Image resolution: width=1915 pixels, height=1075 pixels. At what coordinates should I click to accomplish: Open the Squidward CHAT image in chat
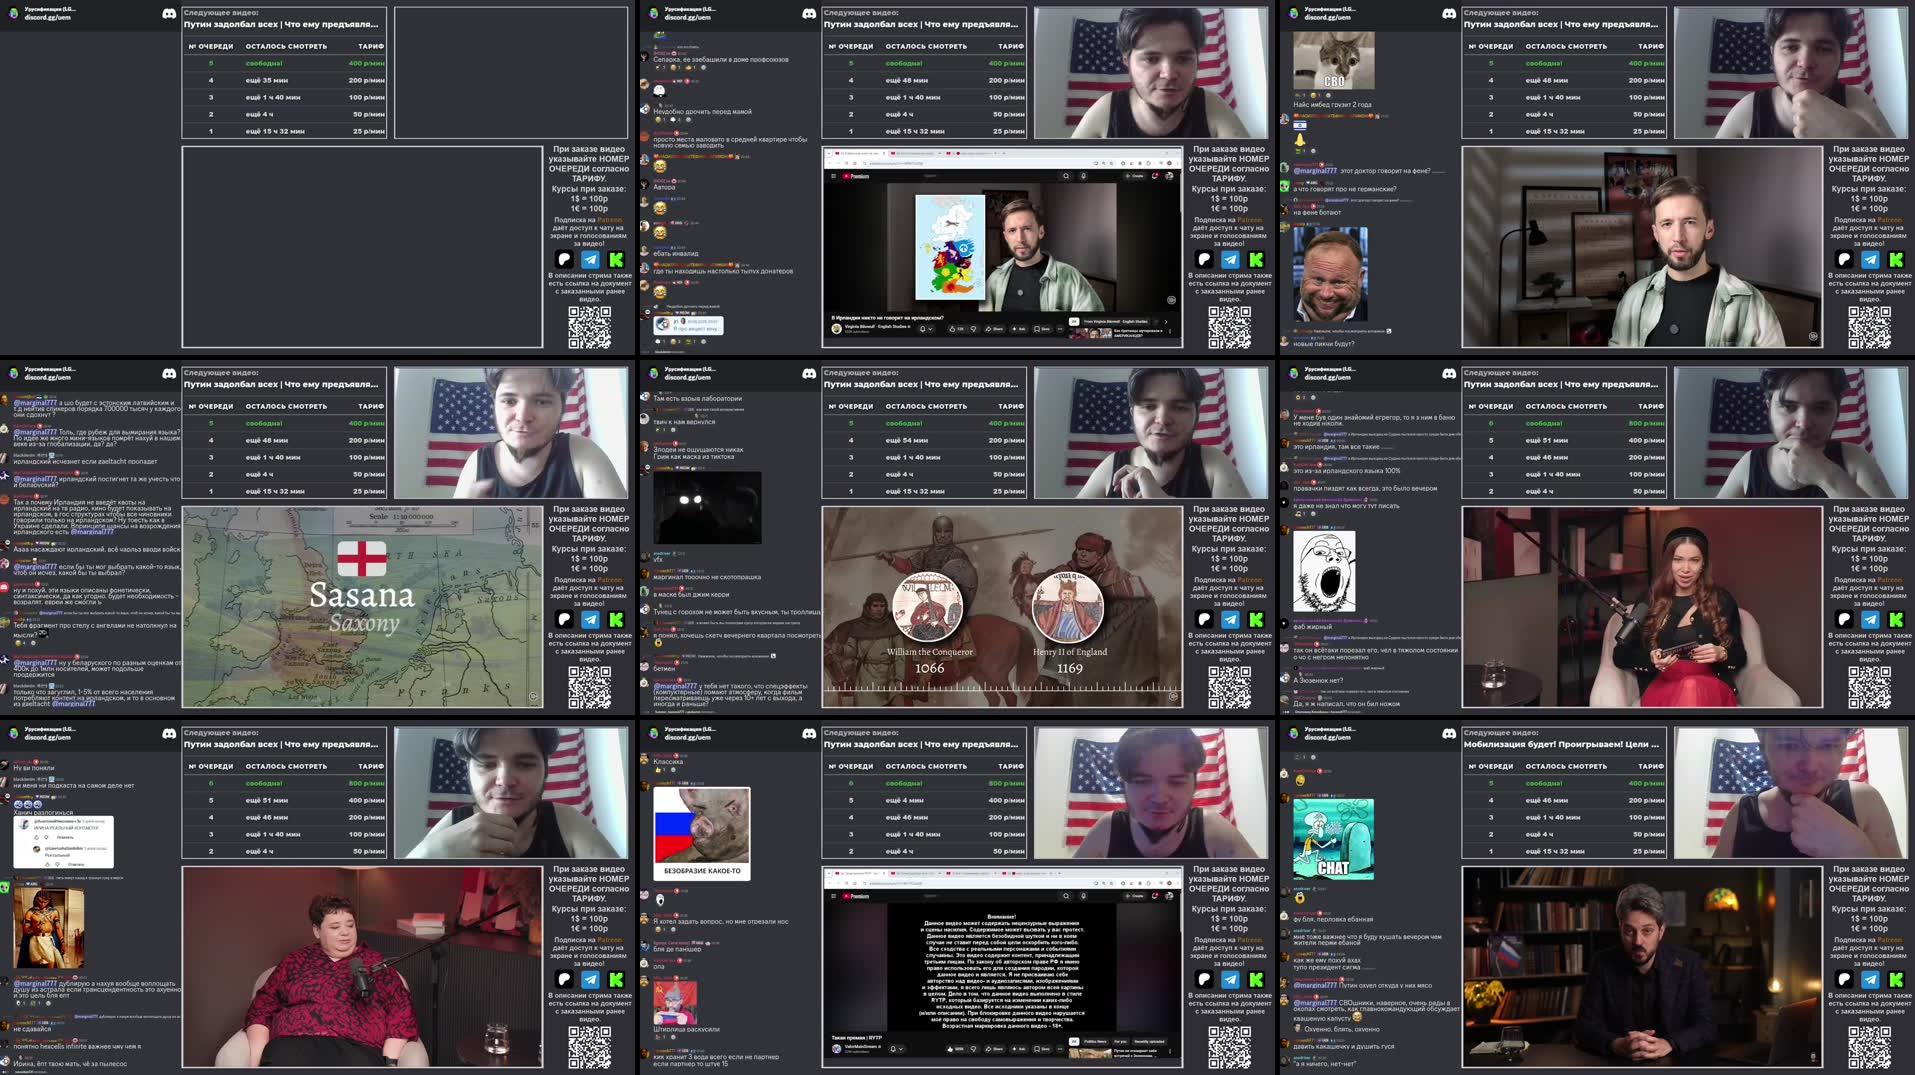pos(1333,838)
